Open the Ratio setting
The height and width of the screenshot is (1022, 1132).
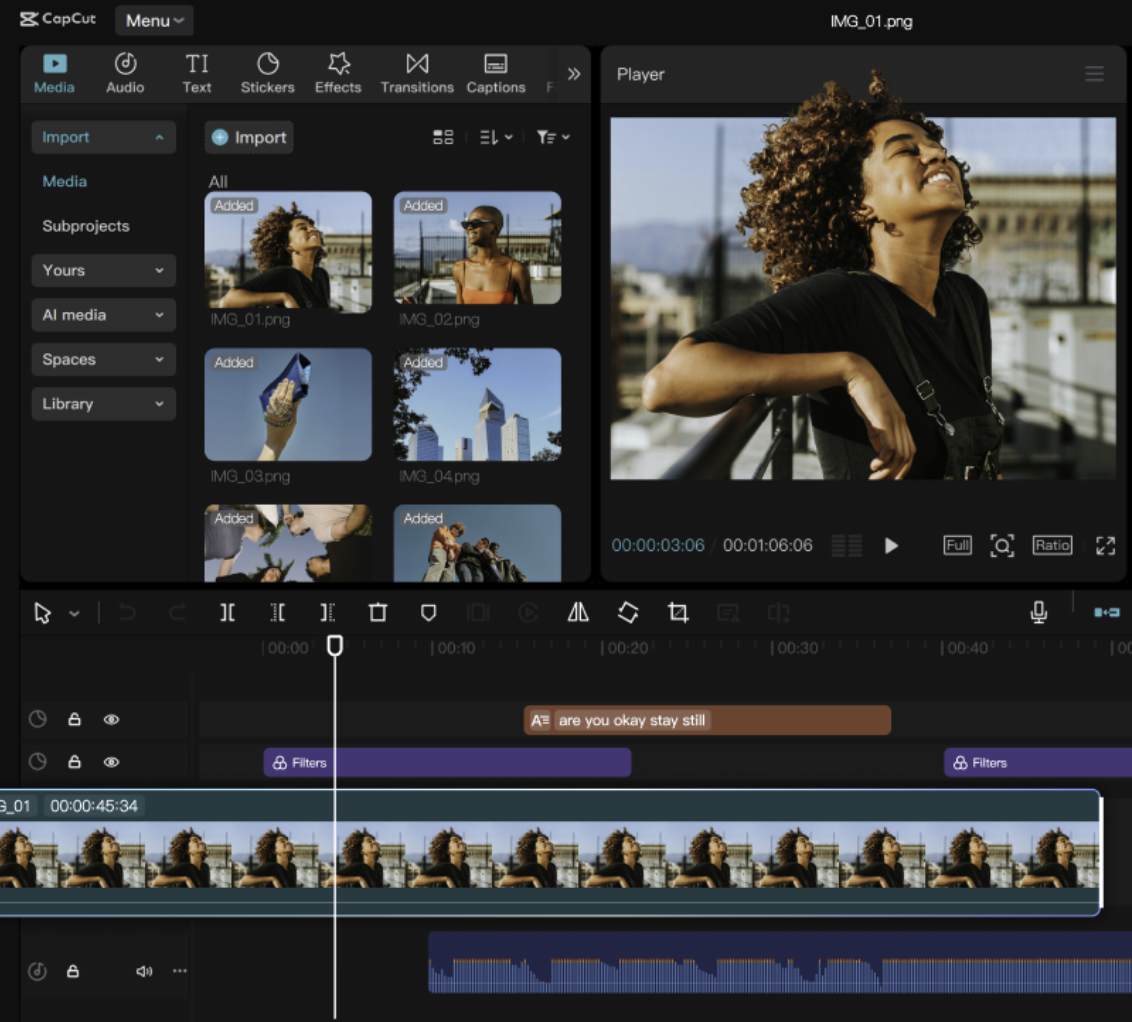pos(1052,545)
